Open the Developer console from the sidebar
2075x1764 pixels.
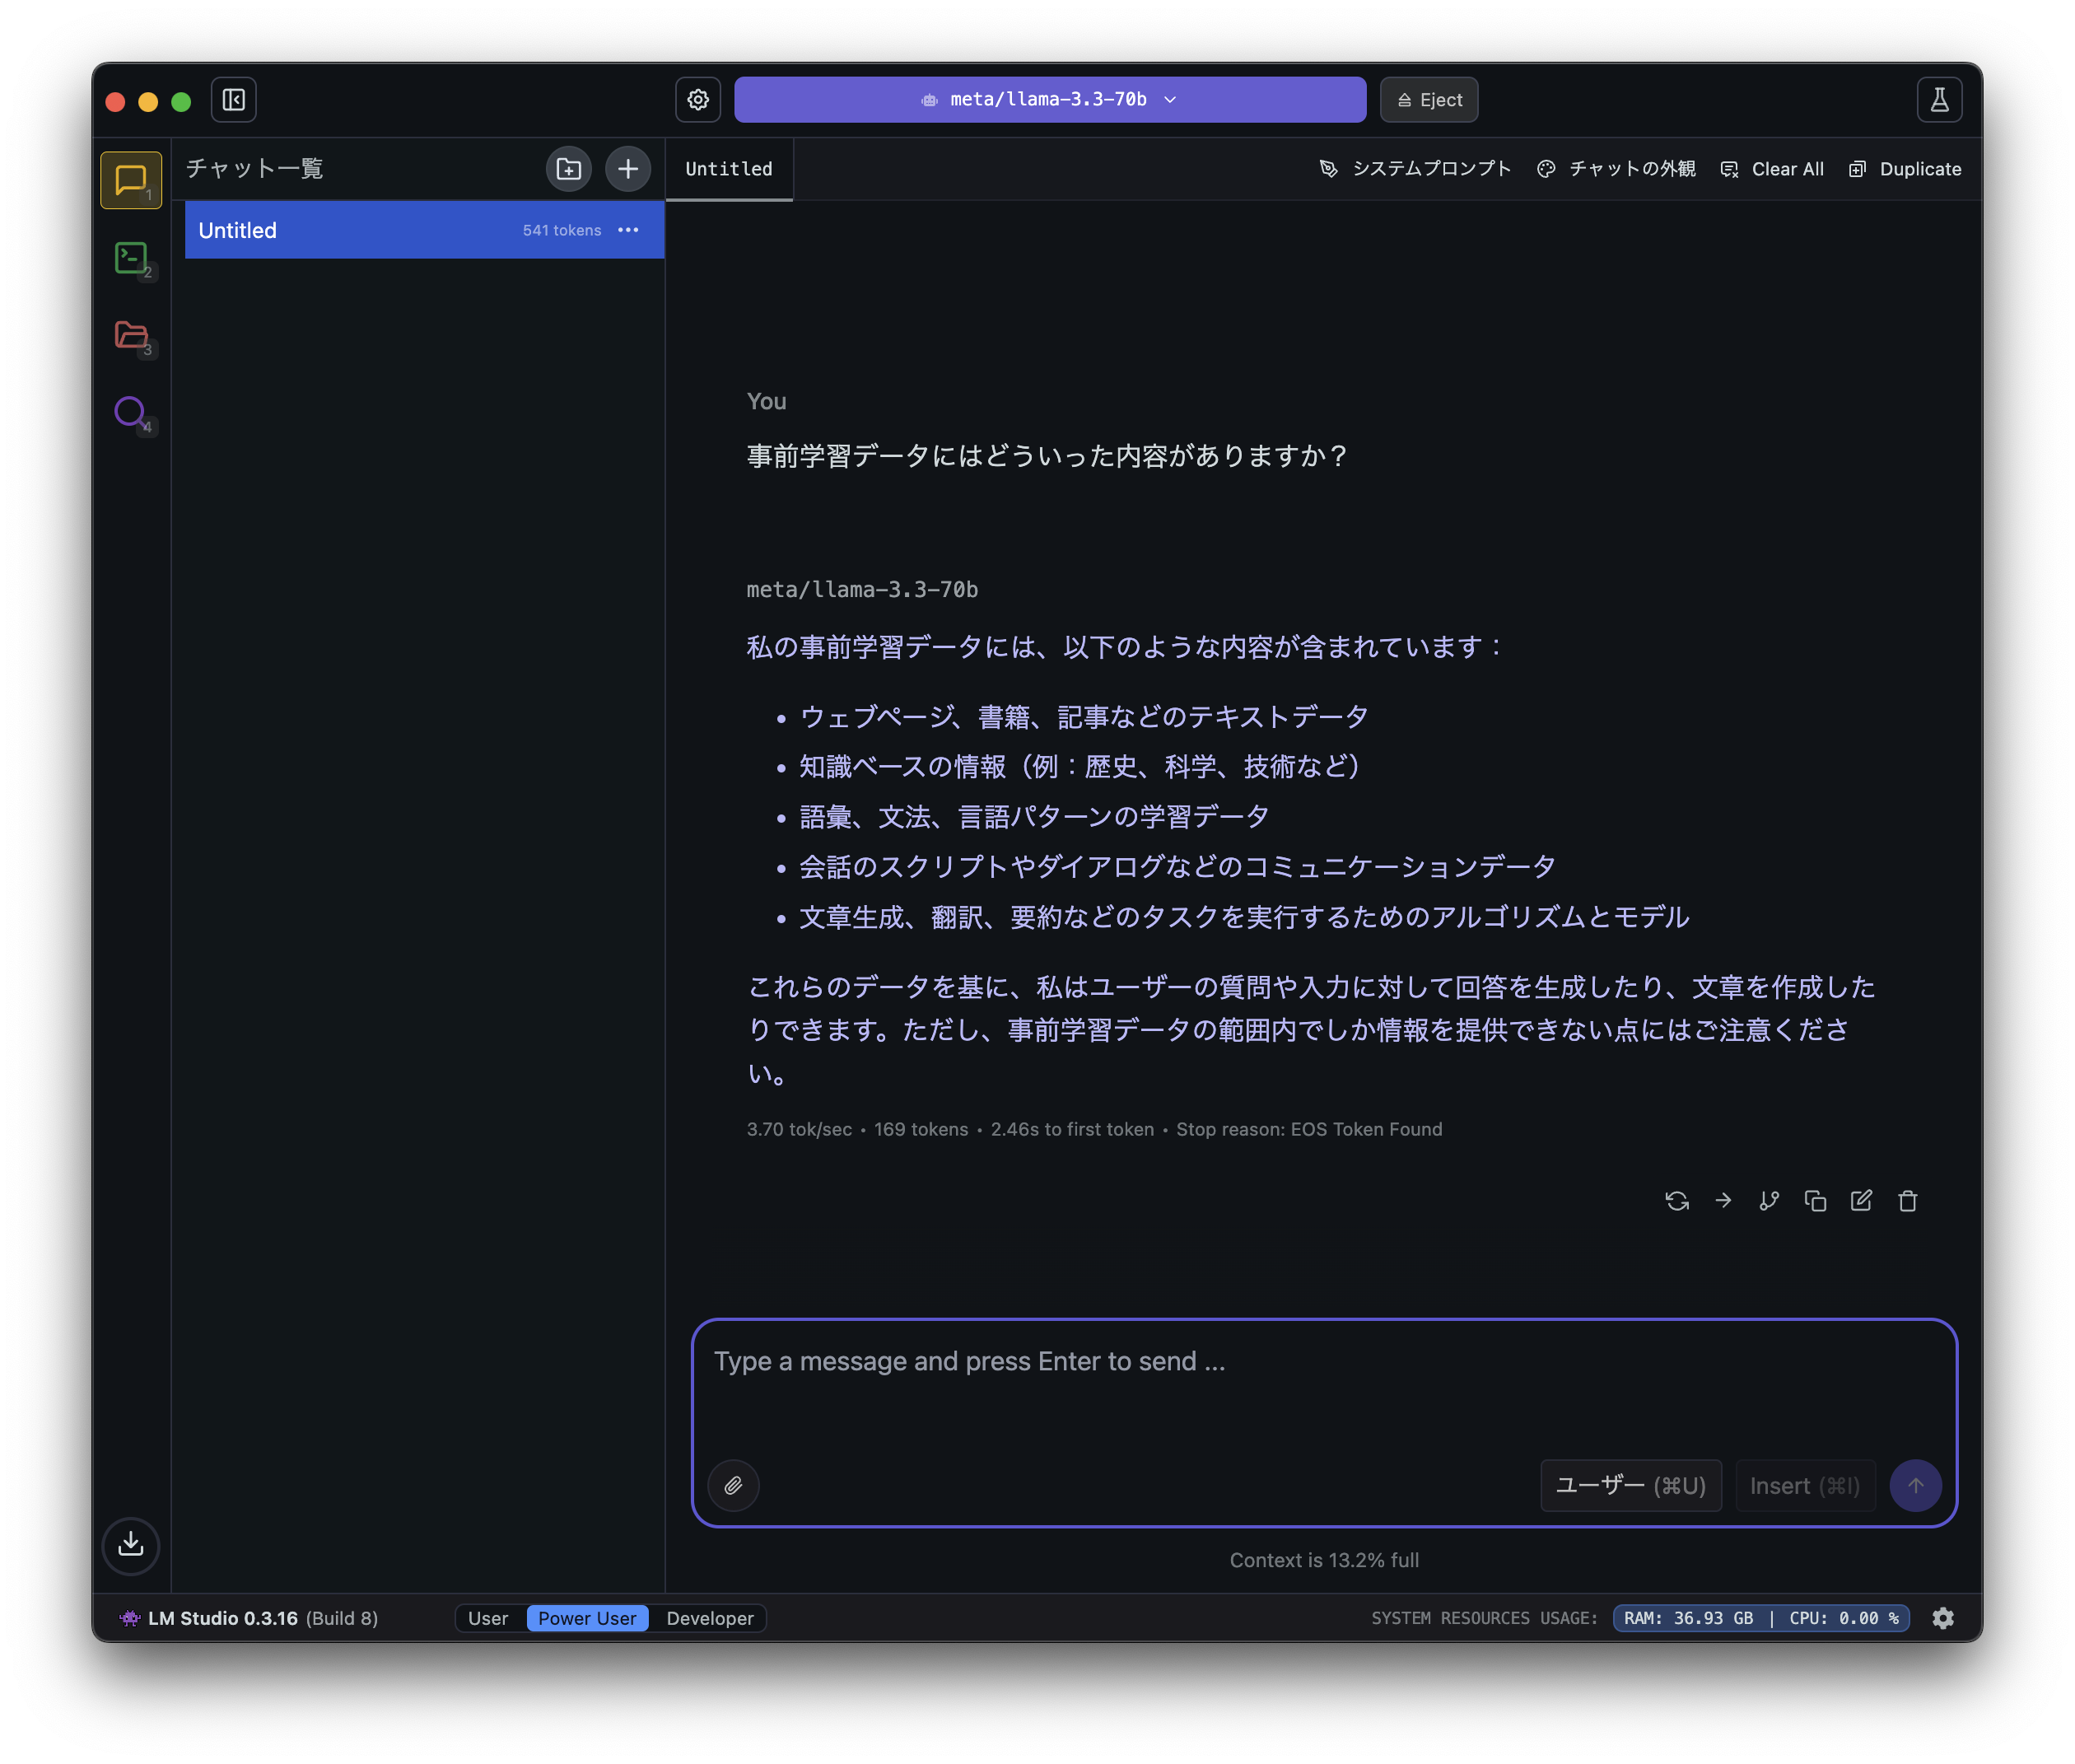pos(130,258)
